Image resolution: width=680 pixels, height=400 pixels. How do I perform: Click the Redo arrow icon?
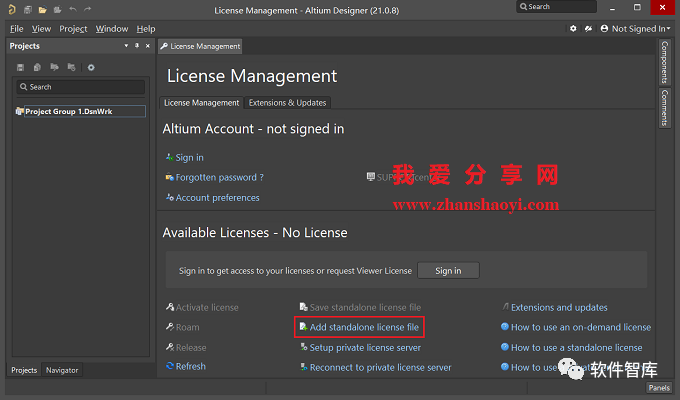pyautogui.click(x=88, y=9)
